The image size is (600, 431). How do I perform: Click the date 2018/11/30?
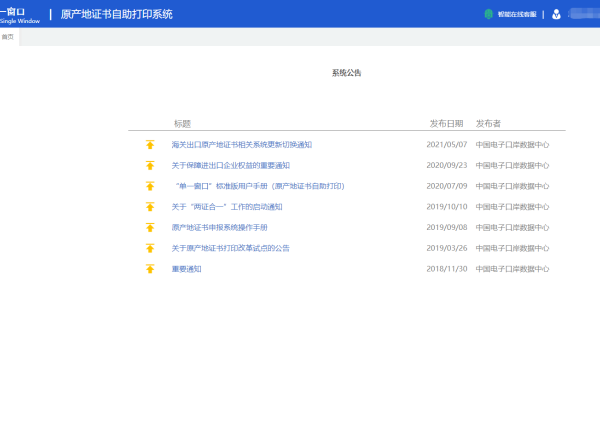(447, 268)
